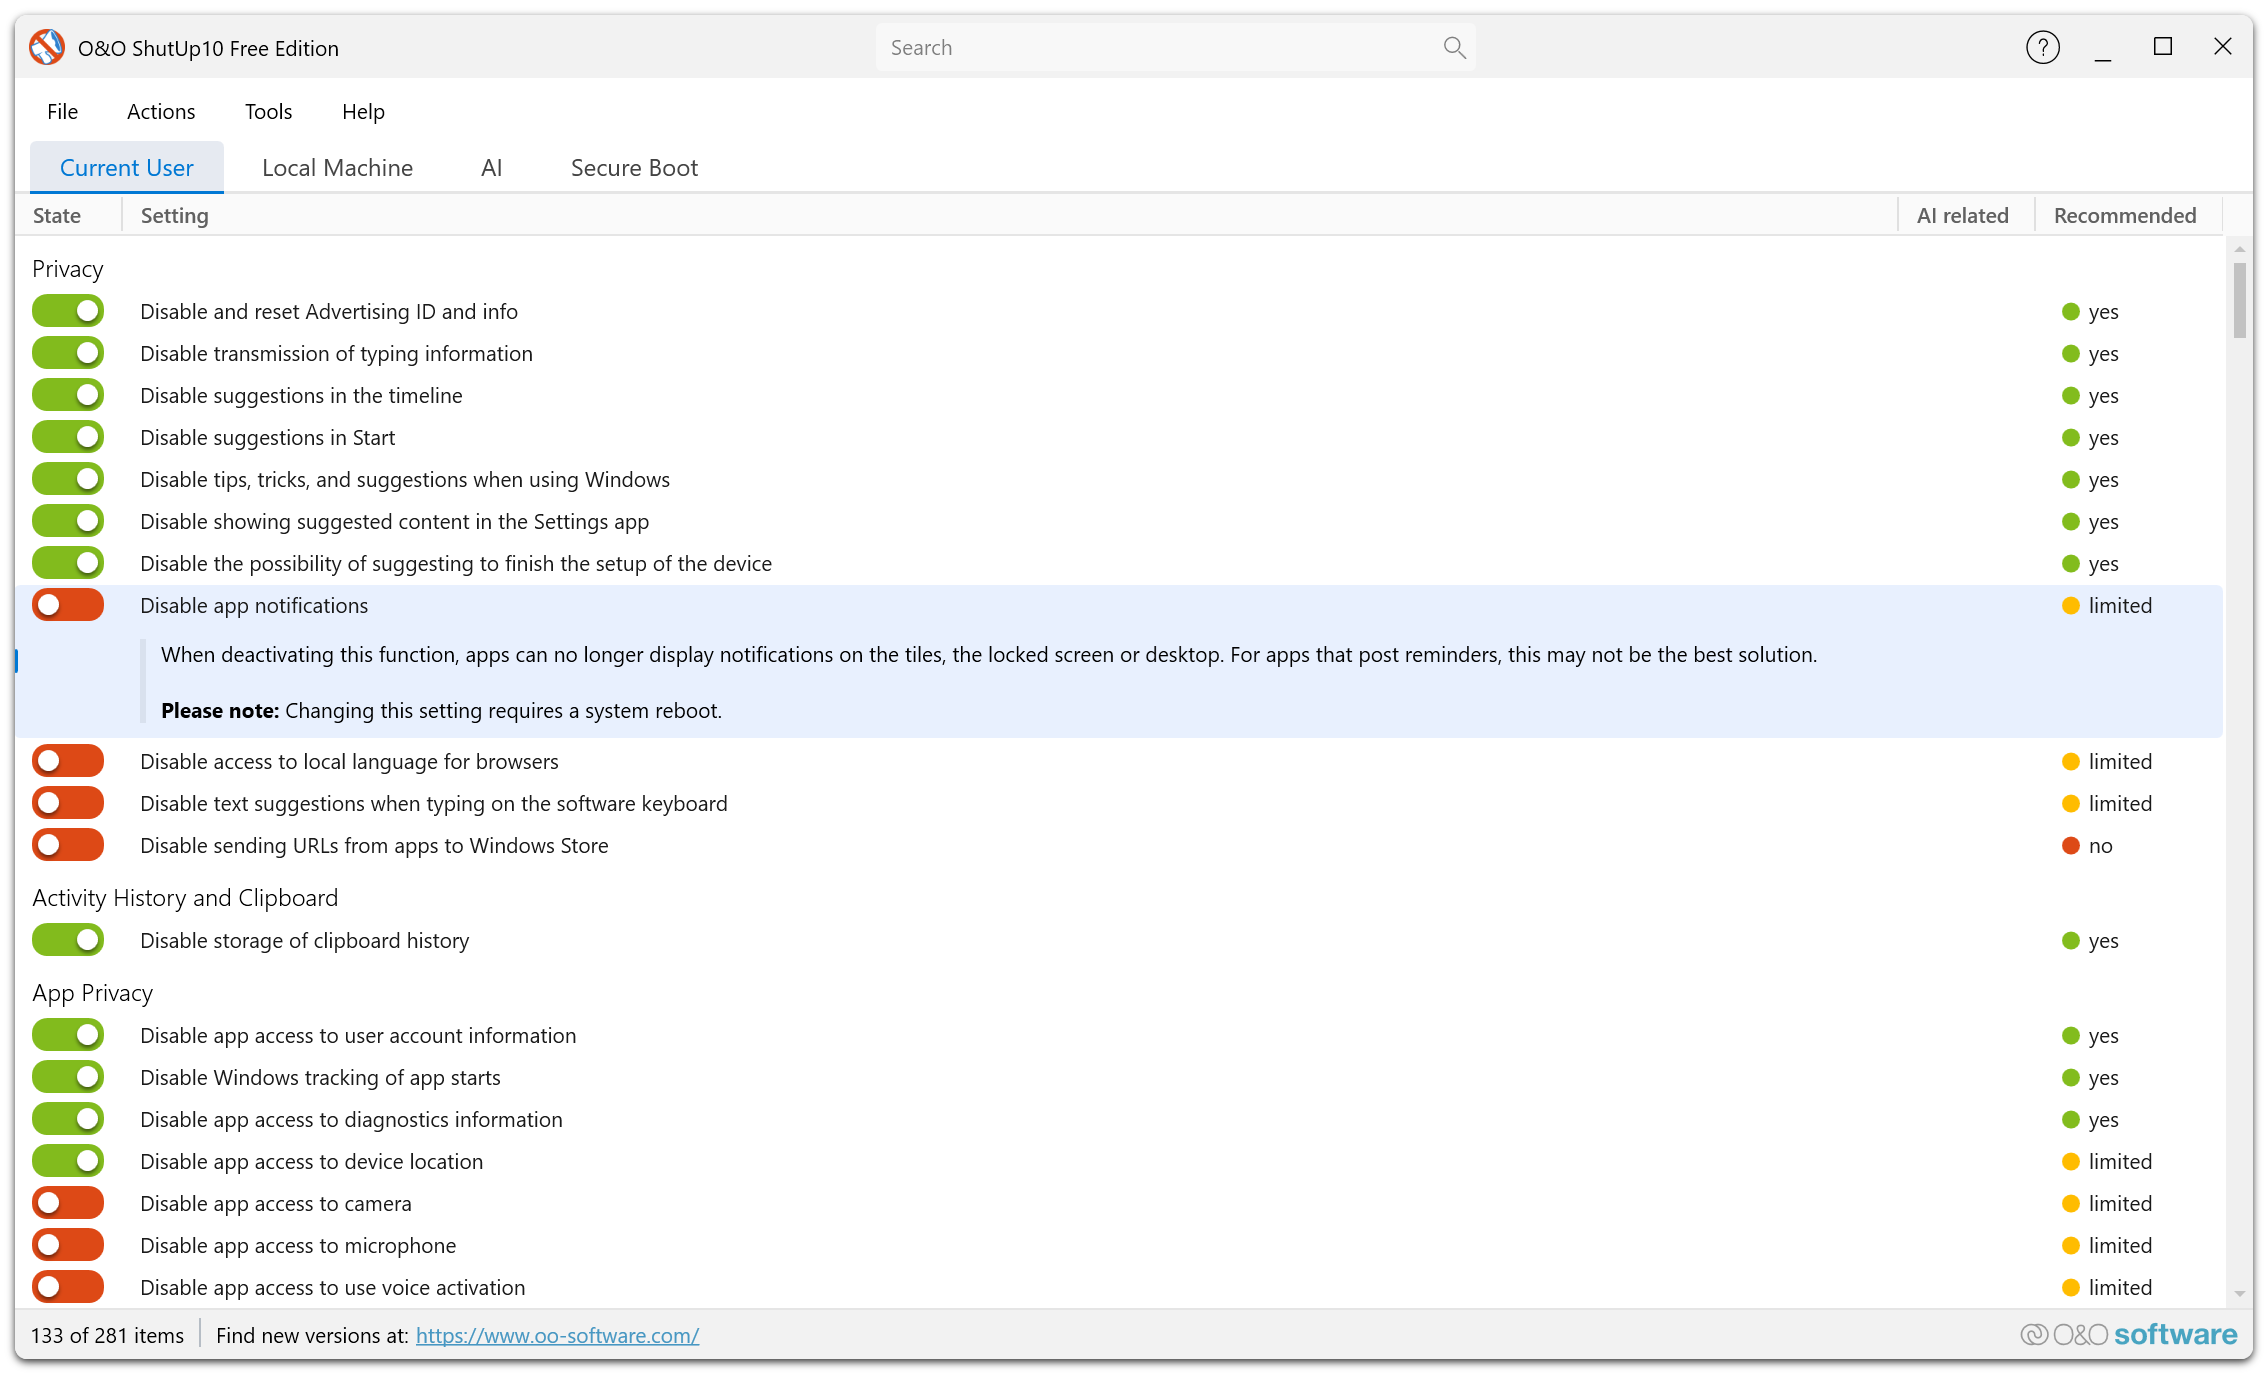Sort by the State column header

coord(68,215)
